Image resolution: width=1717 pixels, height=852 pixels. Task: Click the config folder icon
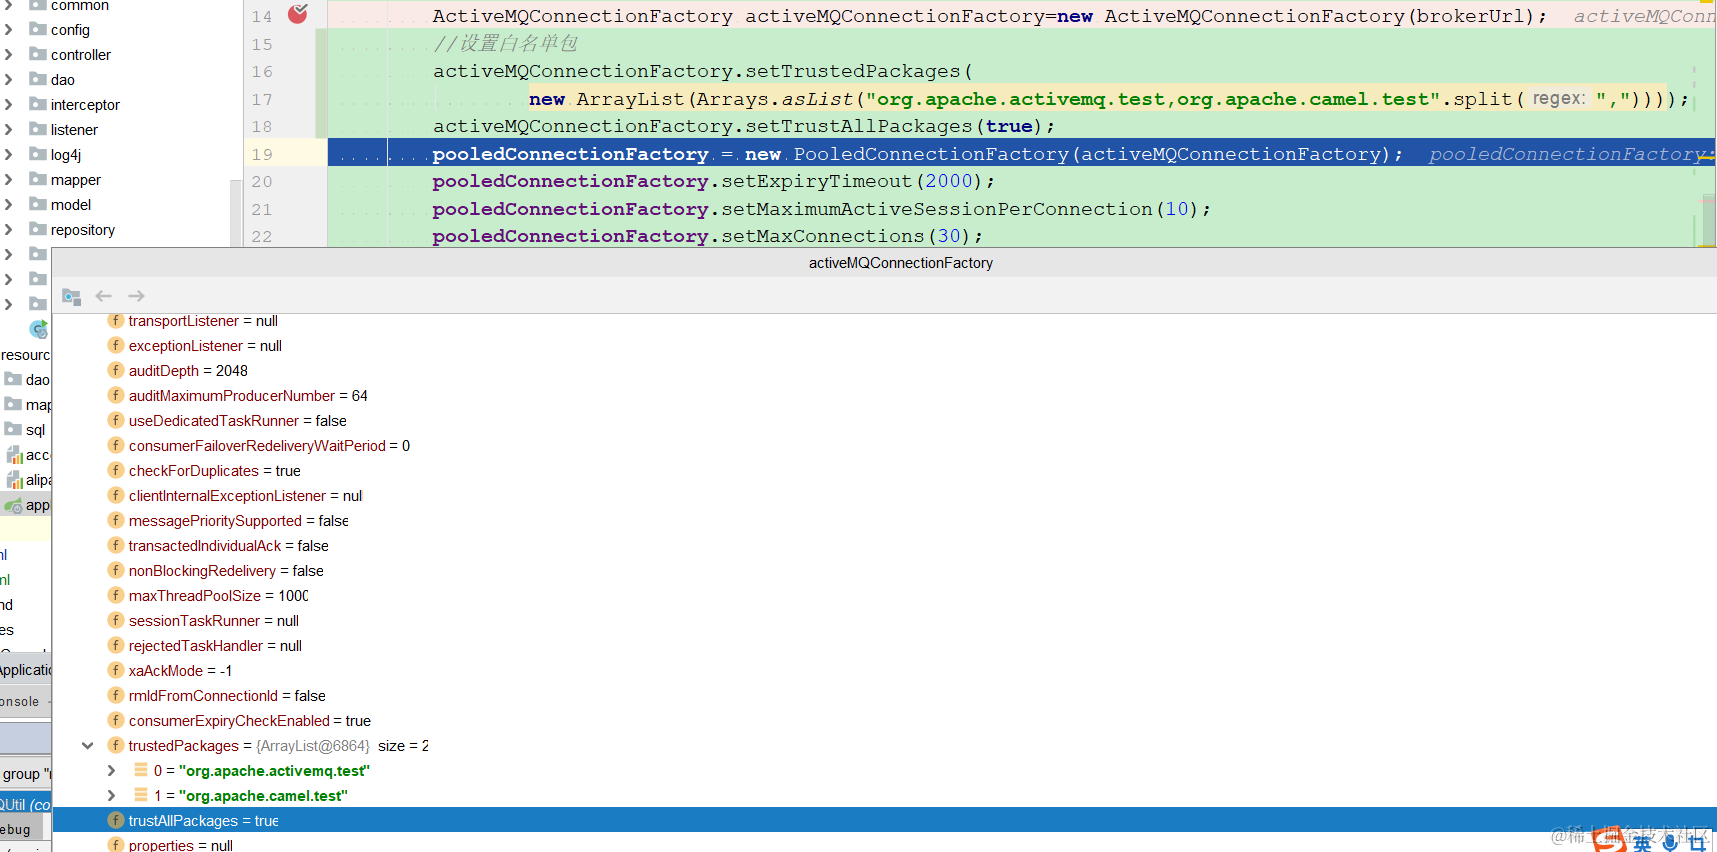[38, 29]
